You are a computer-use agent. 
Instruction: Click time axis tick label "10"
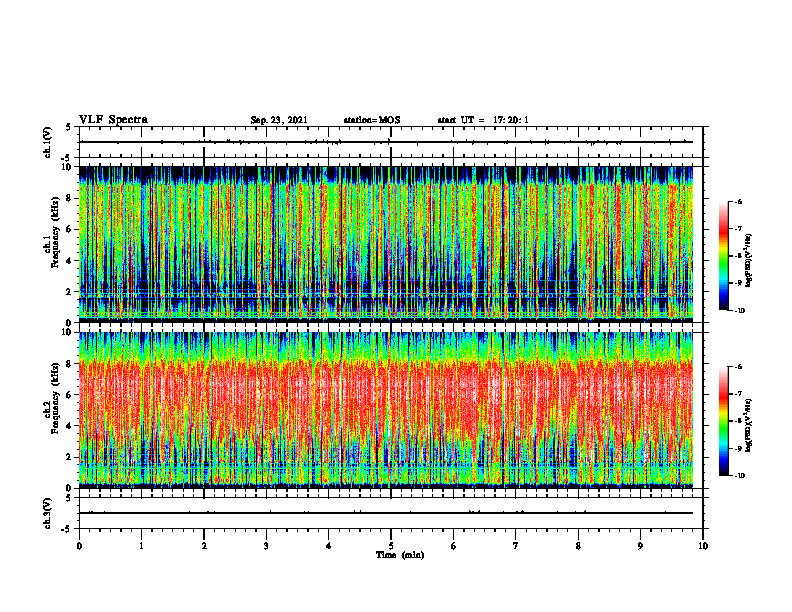(703, 546)
